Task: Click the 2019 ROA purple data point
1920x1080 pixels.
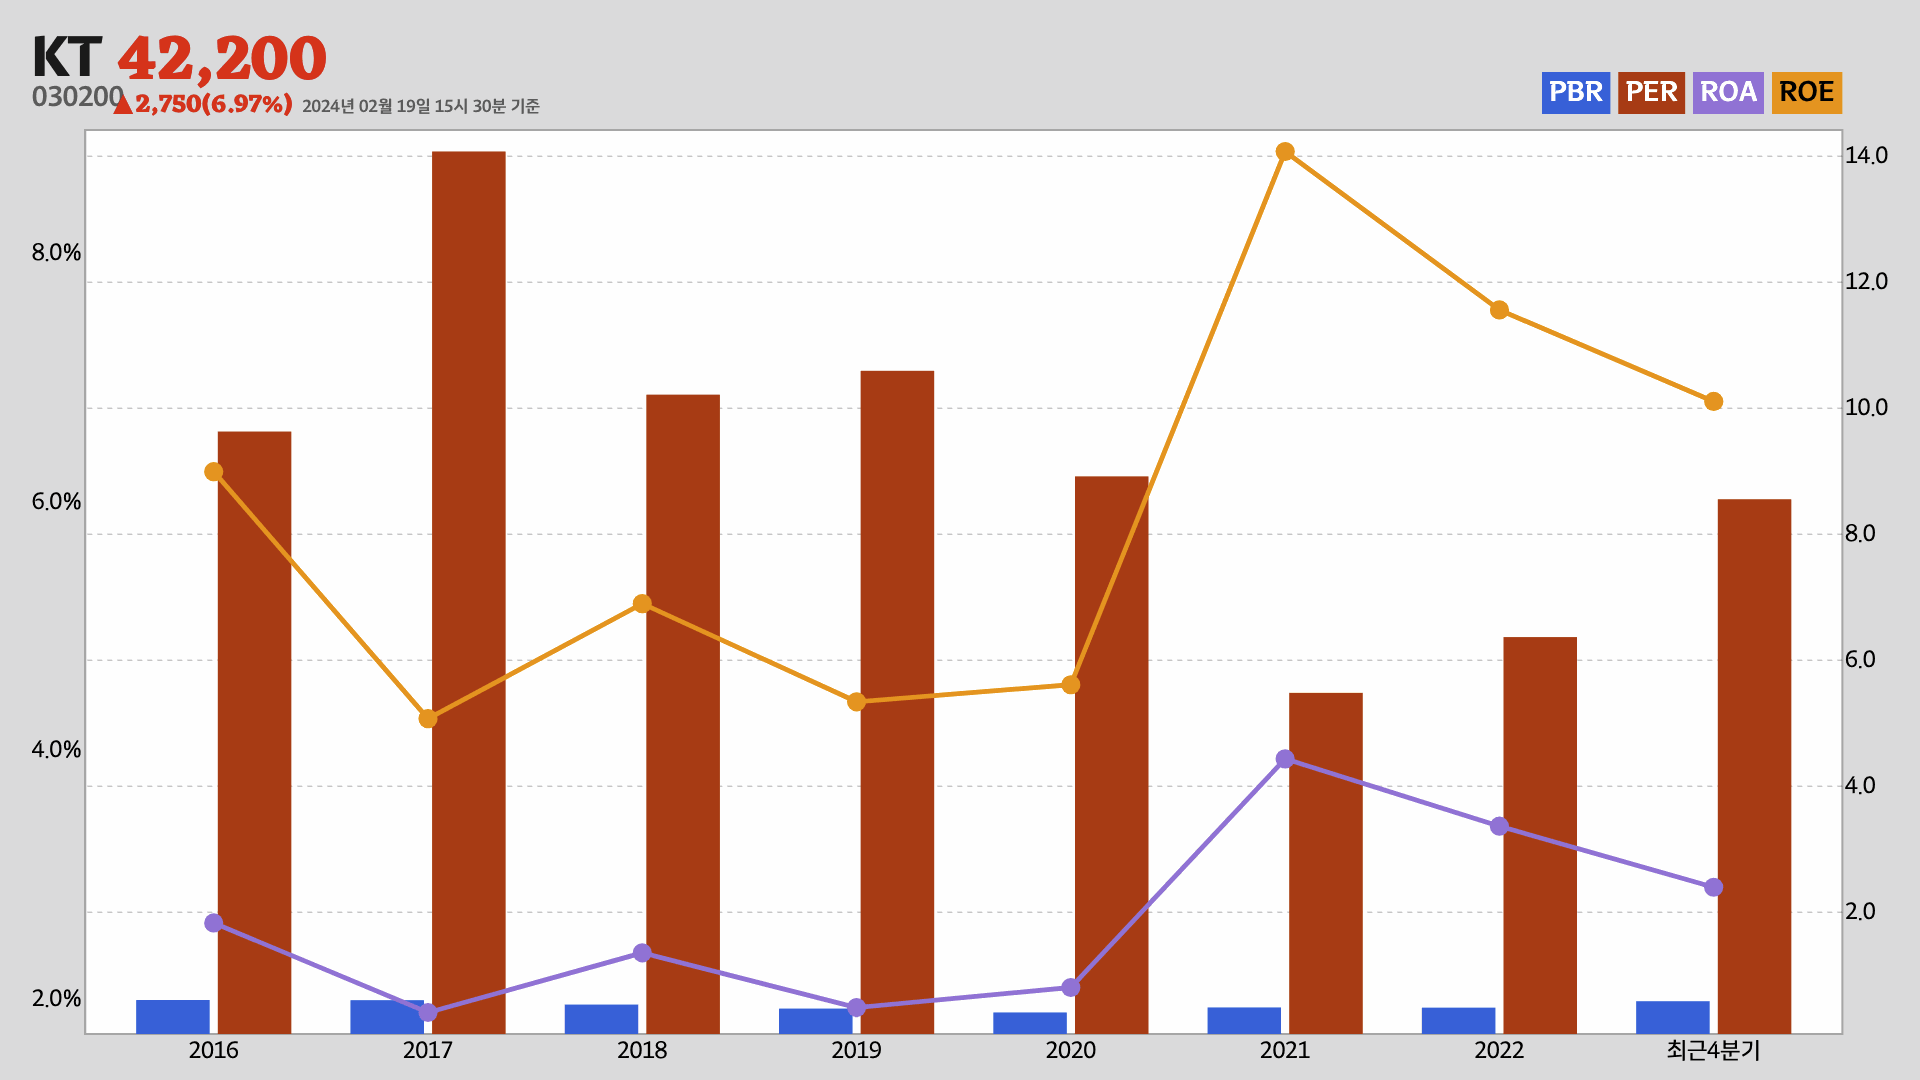Action: (856, 1007)
